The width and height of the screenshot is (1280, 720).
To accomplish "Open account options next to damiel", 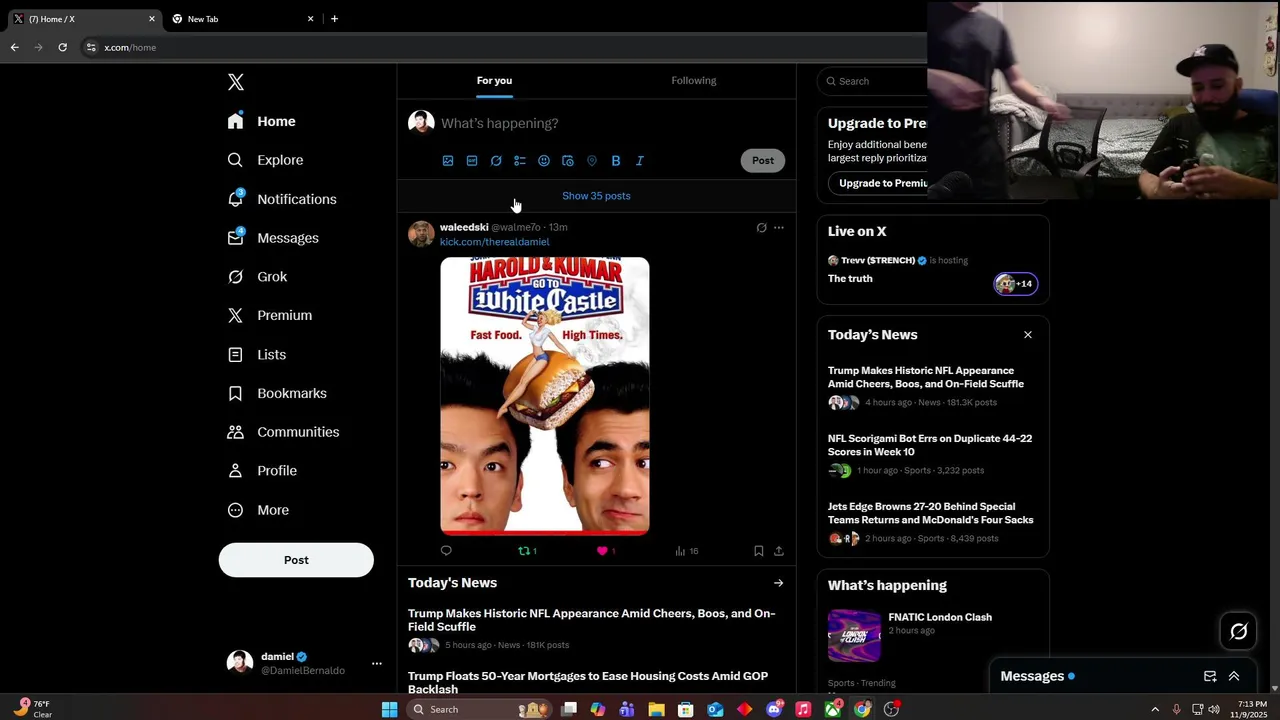I will click(376, 663).
